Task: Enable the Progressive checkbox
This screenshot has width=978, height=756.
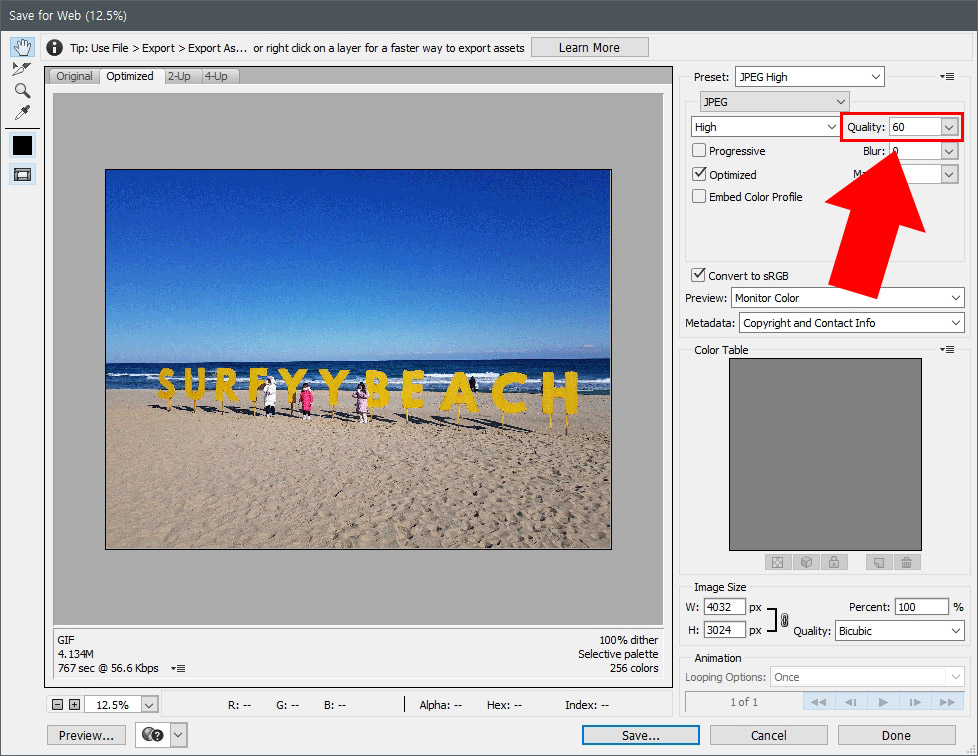Action: 699,150
